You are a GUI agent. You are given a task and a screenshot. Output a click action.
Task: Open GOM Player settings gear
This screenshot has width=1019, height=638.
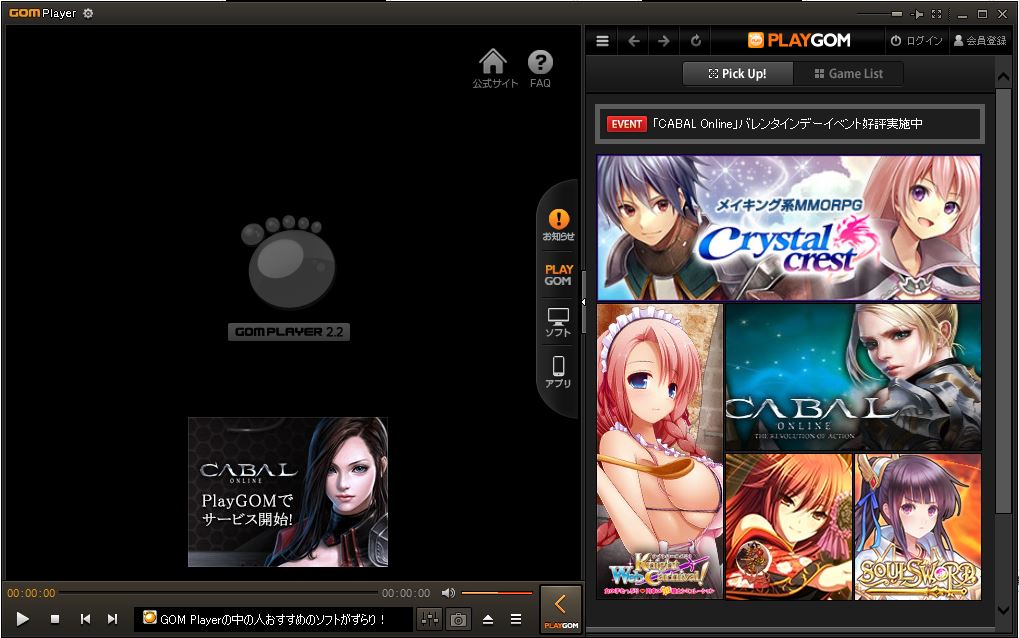point(88,13)
